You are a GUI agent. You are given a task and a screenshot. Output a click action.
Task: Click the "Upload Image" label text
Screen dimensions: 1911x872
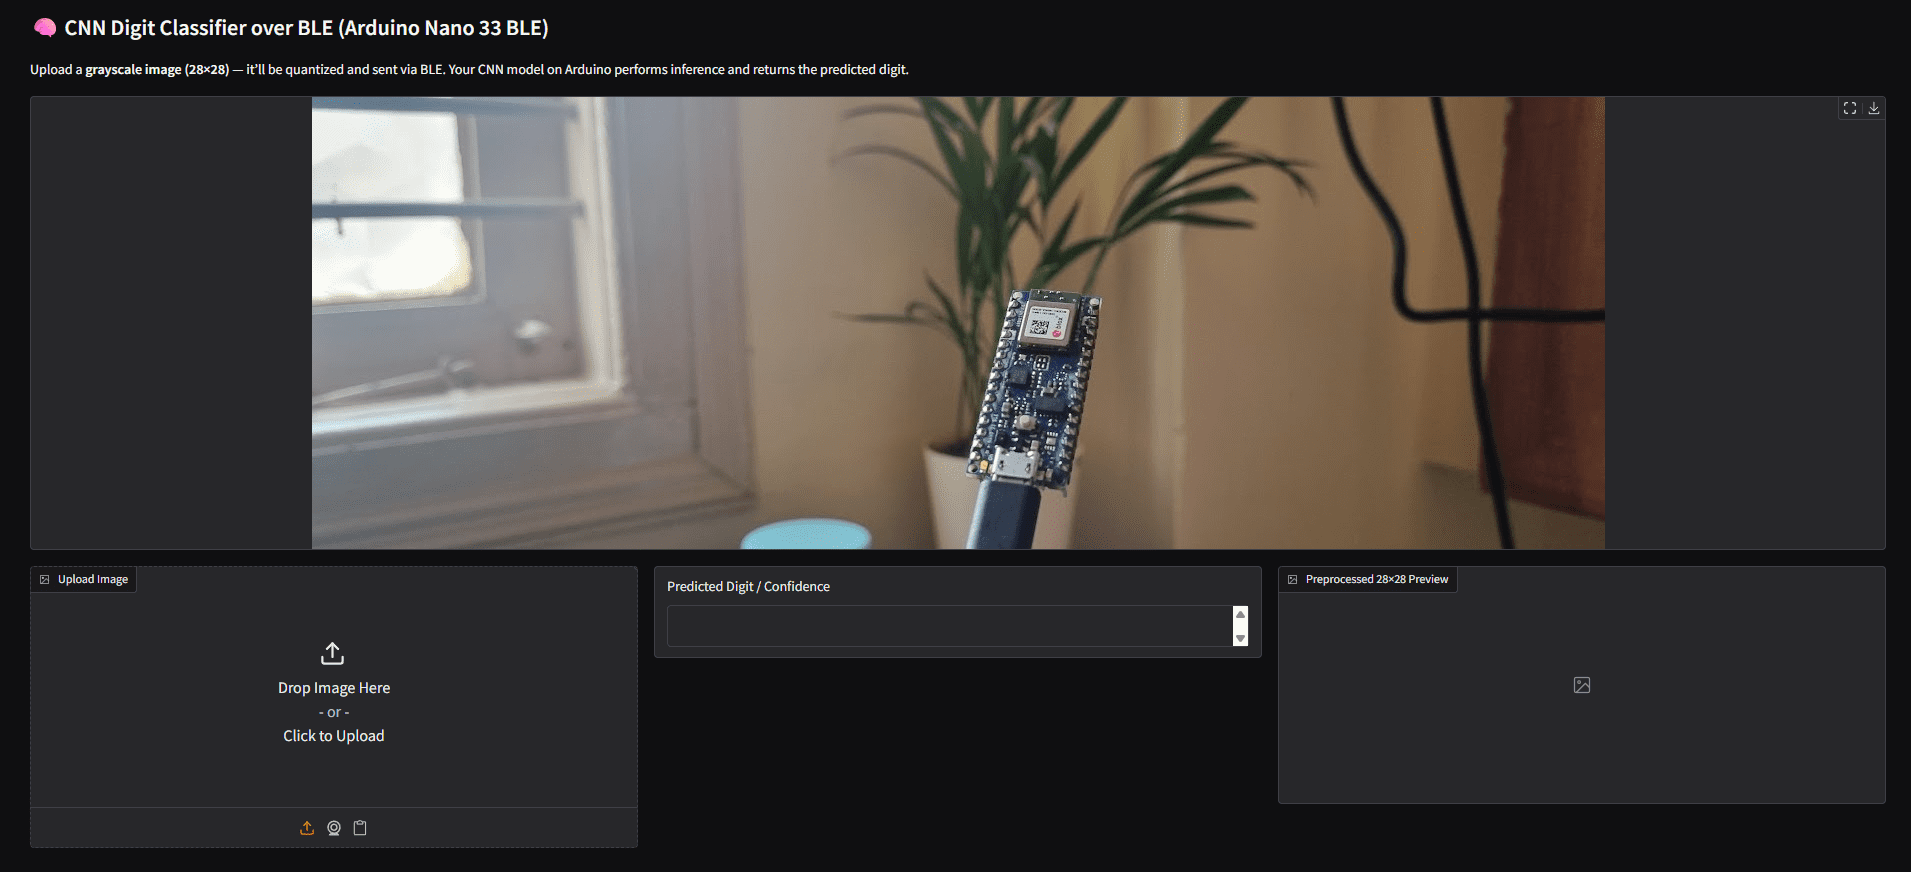pyautogui.click(x=93, y=580)
